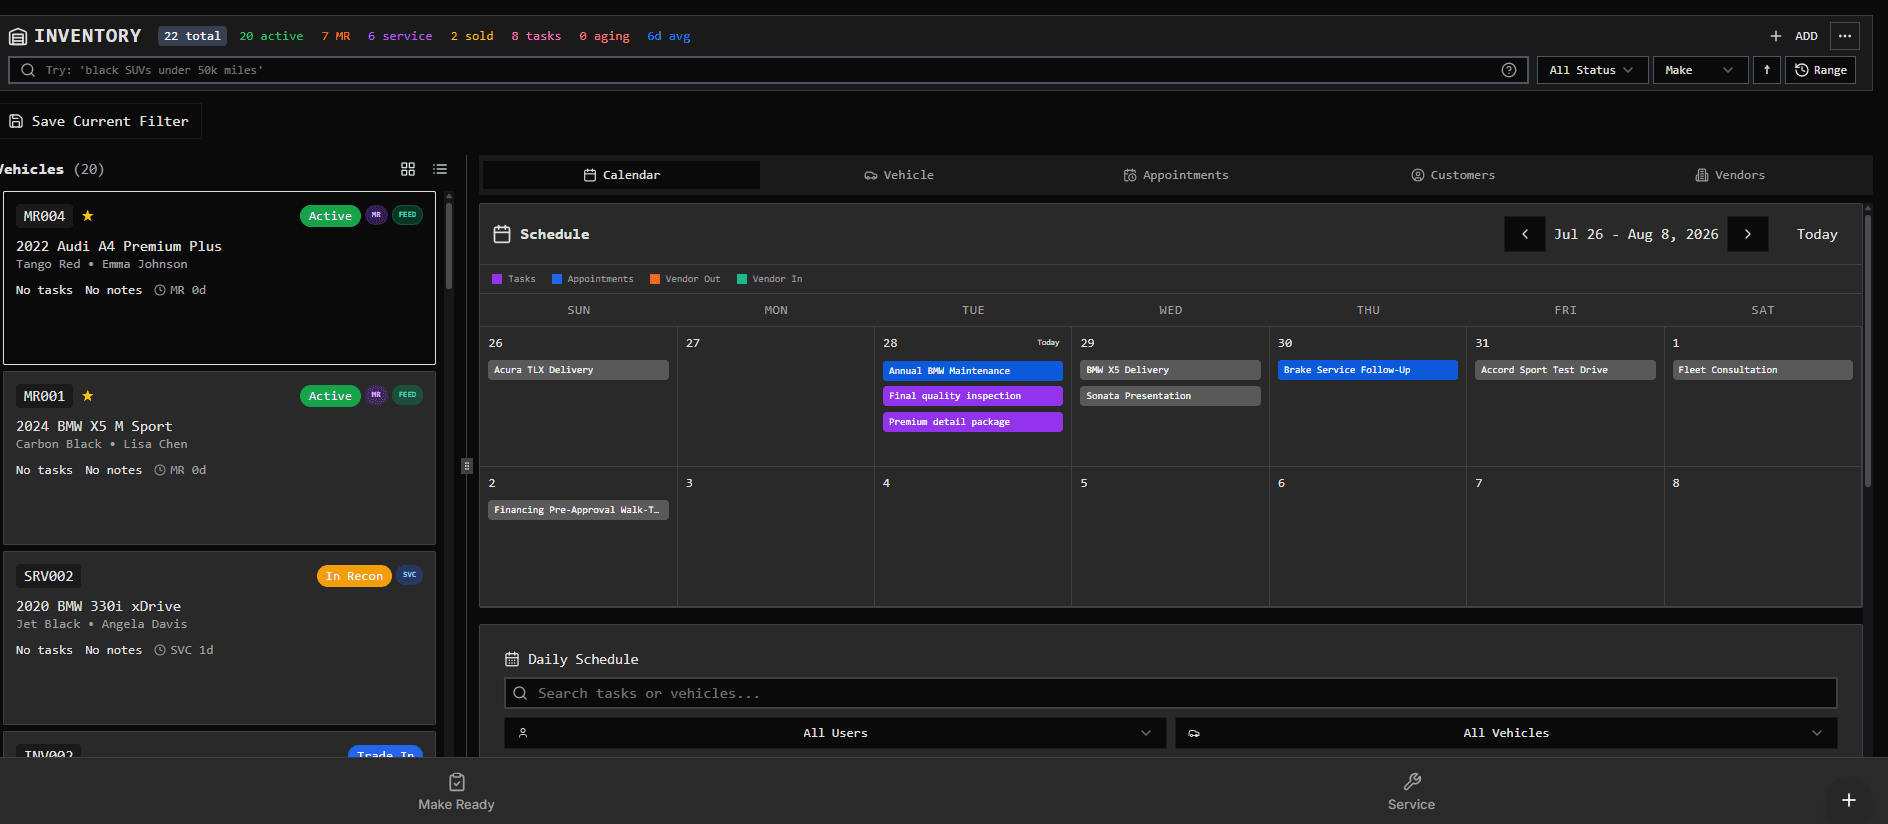Jump to Today in schedule

pyautogui.click(x=1817, y=234)
